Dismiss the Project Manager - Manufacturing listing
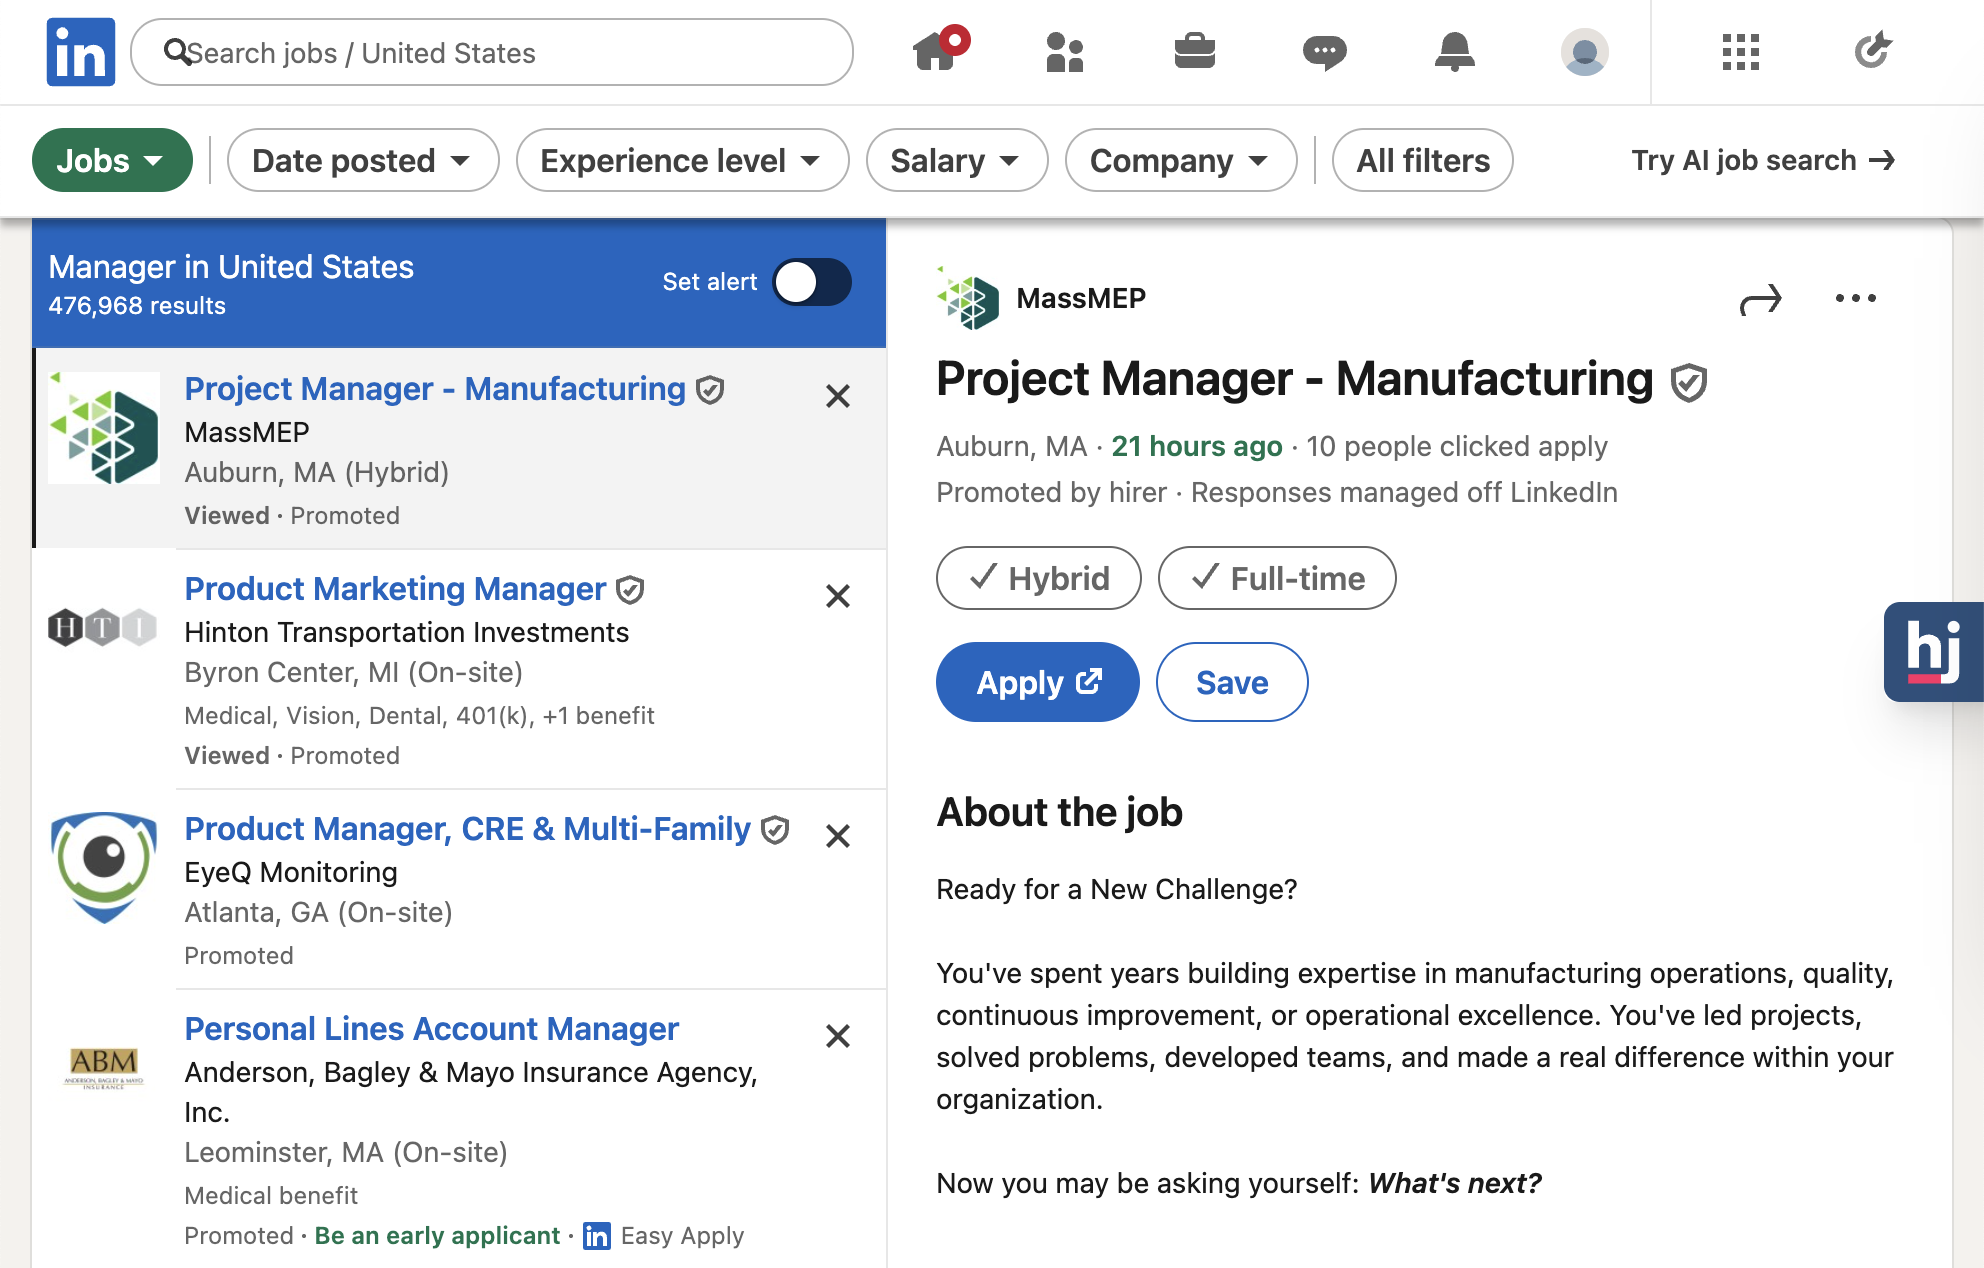Screen dimensions: 1984x1268 838,396
